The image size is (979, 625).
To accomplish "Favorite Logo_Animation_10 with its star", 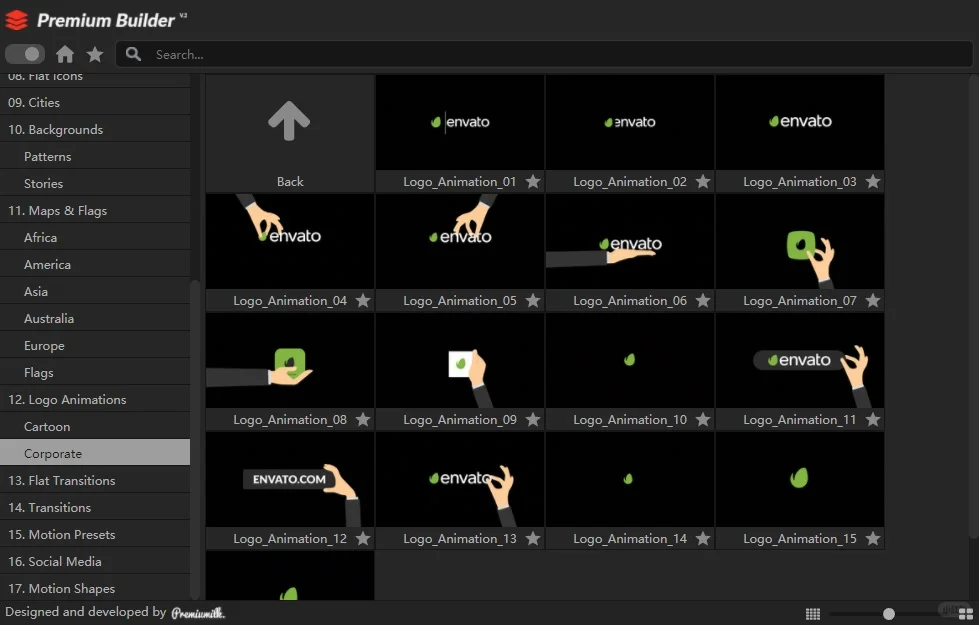I will coord(703,420).
